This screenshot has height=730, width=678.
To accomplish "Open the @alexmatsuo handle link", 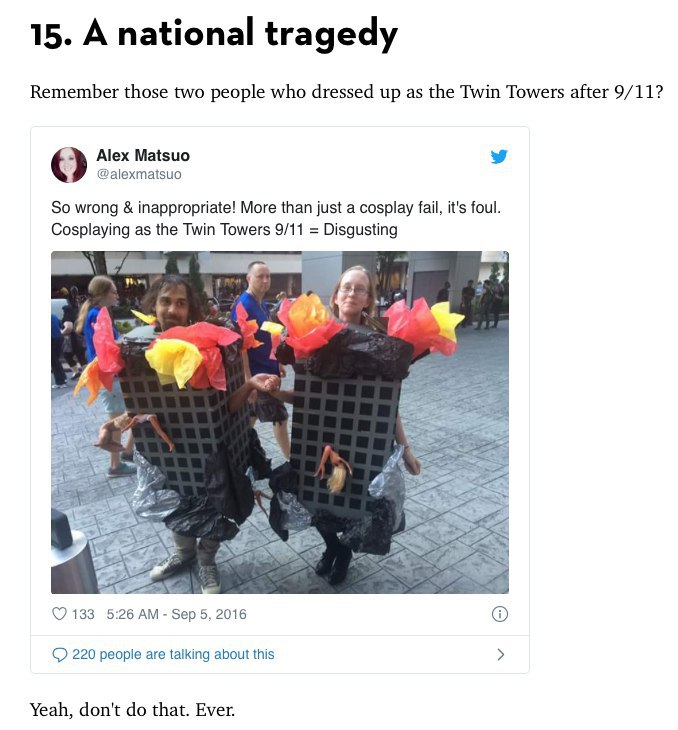I will click(x=139, y=174).
